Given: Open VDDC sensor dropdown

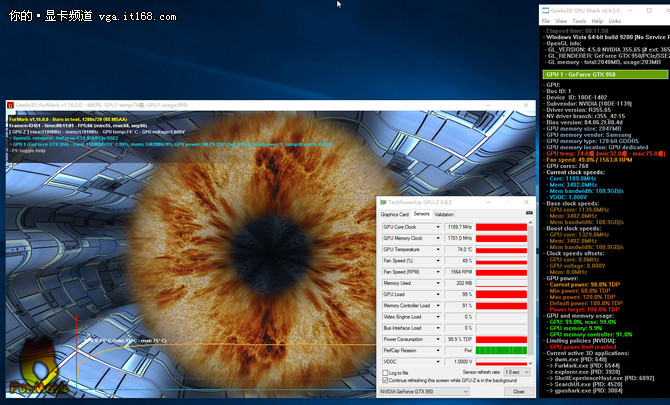Looking at the screenshot, I should (438, 361).
